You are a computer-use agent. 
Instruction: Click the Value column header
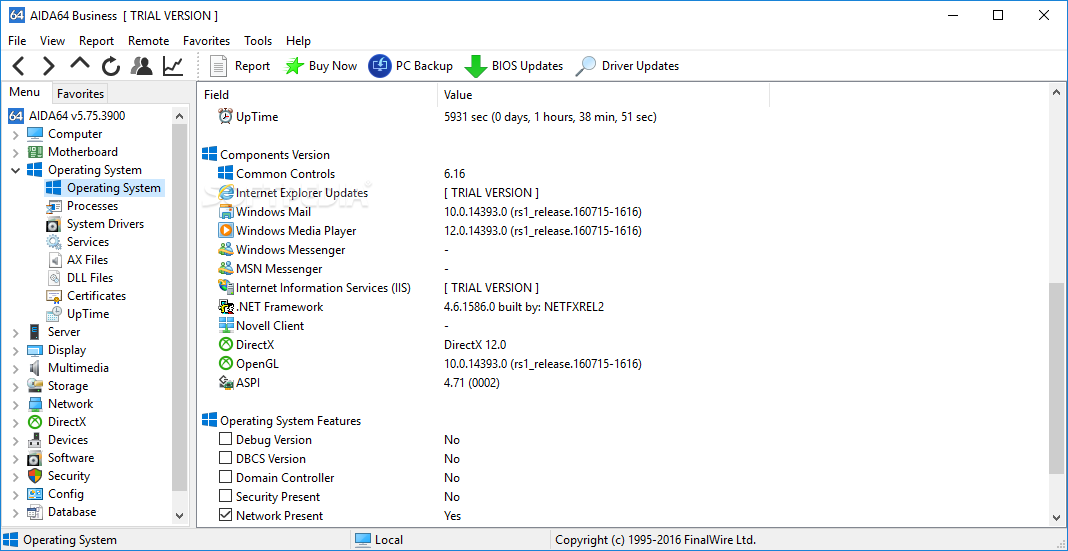[x=603, y=95]
